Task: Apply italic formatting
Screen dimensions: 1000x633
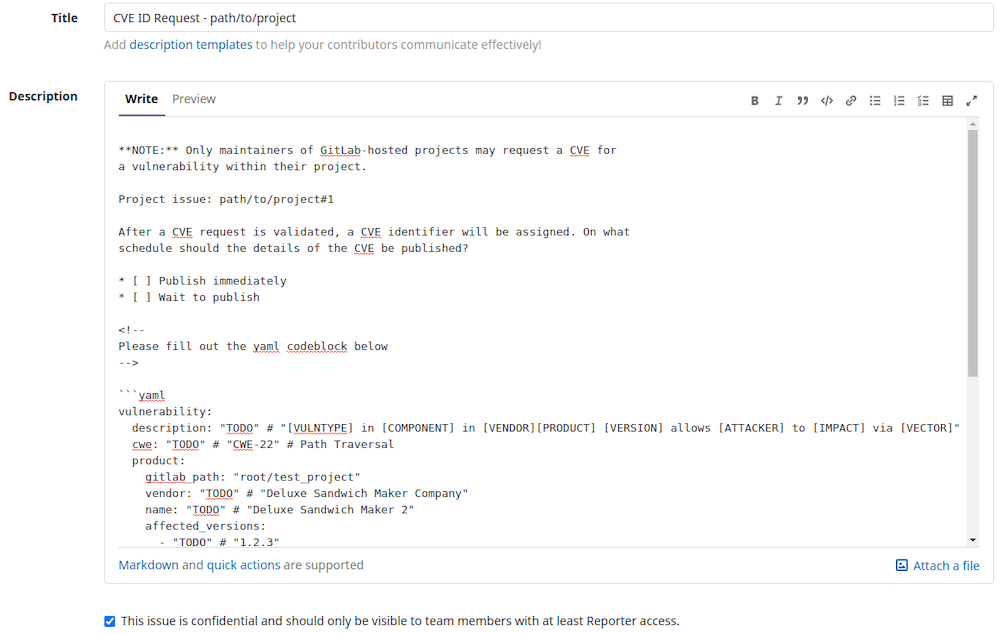Action: tap(779, 100)
